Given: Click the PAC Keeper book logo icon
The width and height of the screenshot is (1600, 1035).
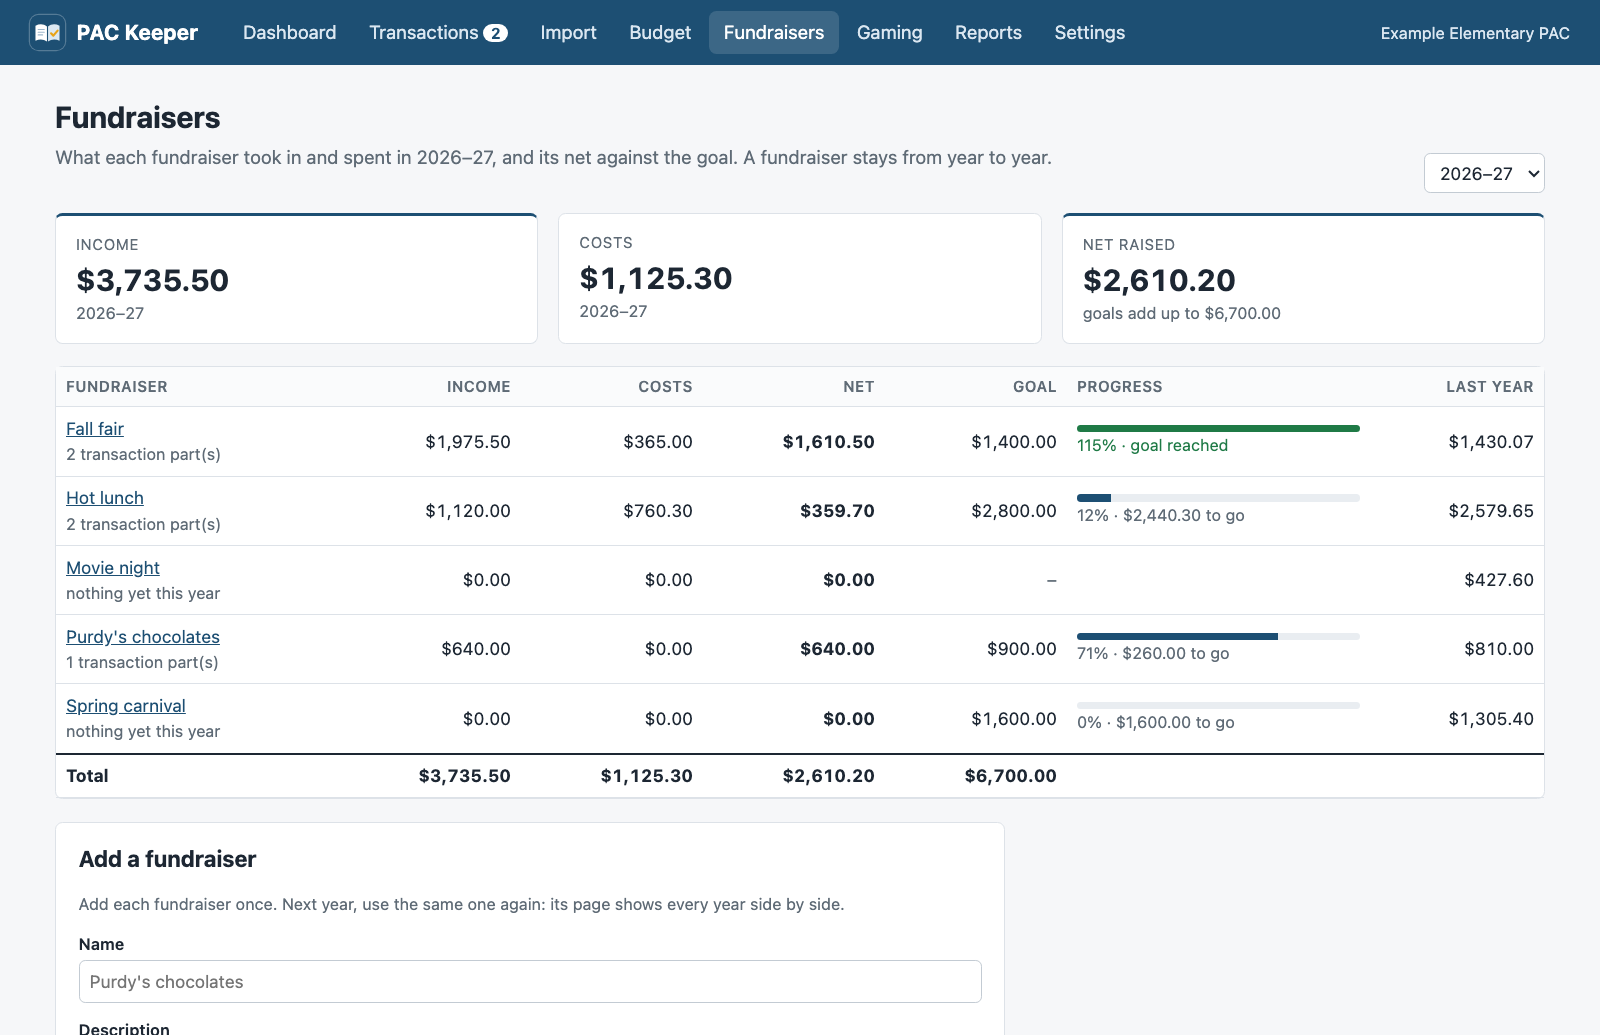Looking at the screenshot, I should 47,33.
